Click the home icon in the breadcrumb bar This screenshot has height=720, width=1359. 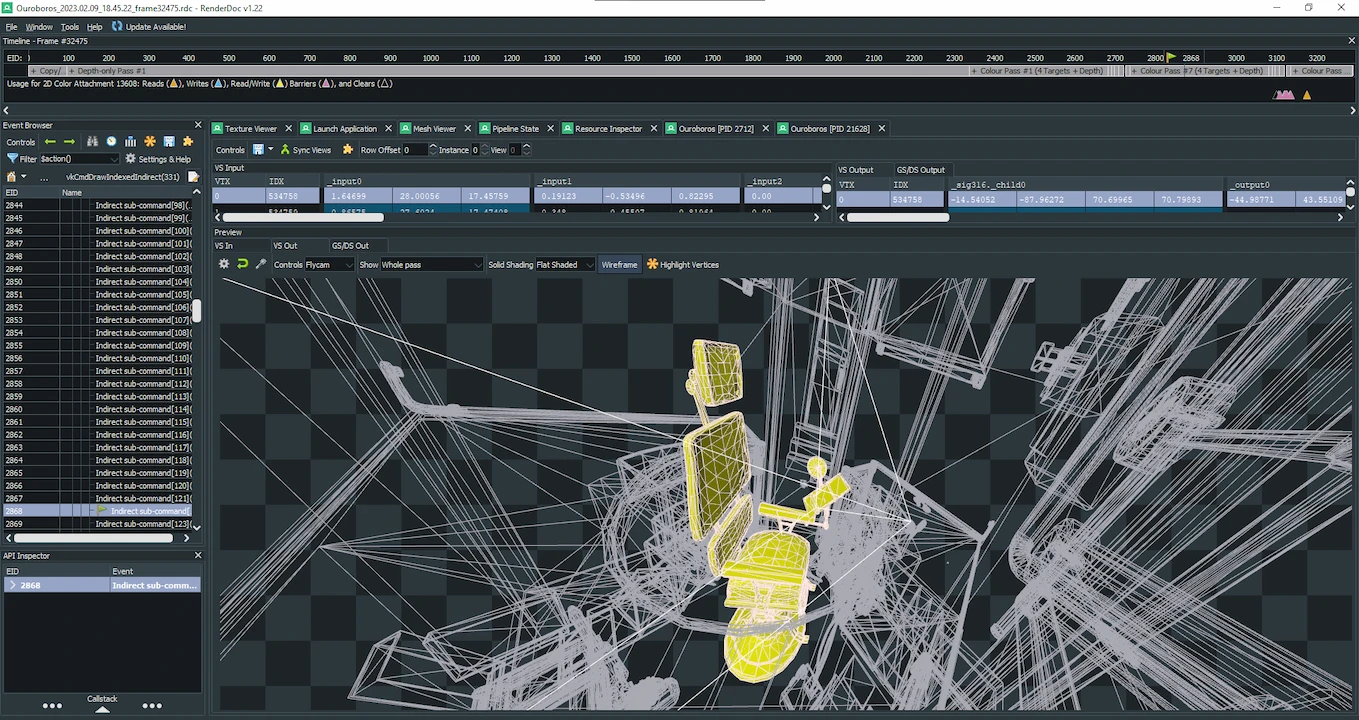pyautogui.click(x=11, y=177)
